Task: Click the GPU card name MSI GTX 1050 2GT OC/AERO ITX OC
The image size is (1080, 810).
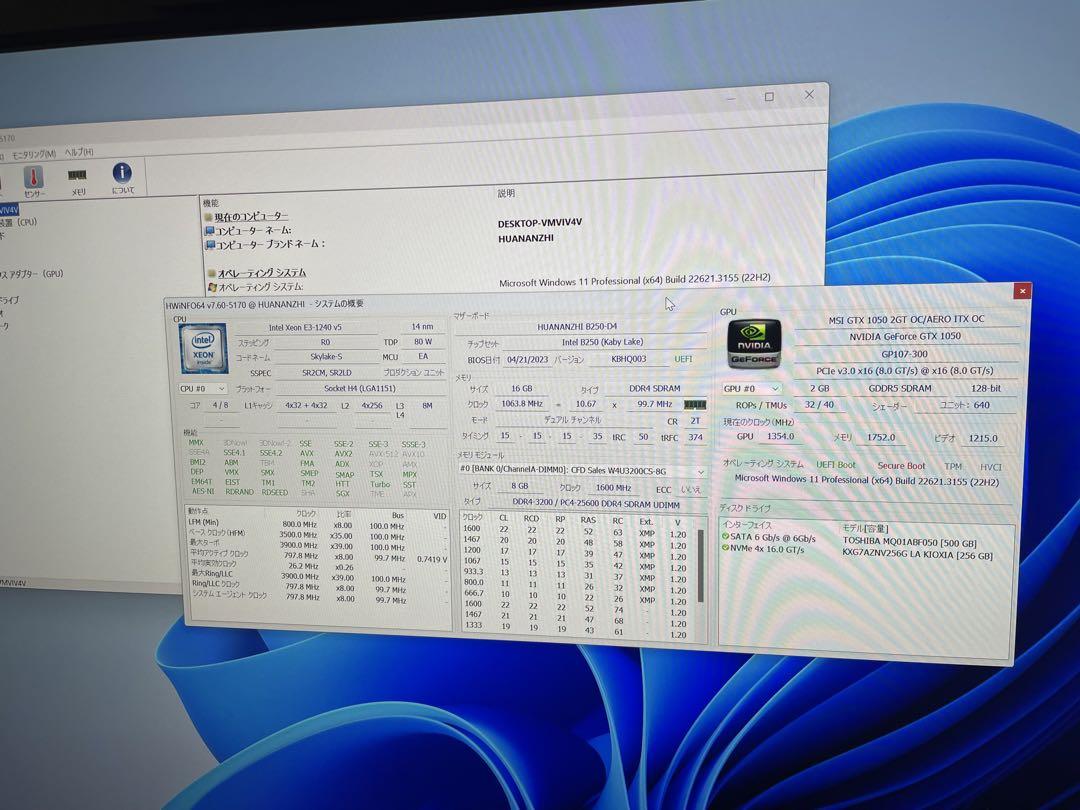Action: click(x=905, y=320)
